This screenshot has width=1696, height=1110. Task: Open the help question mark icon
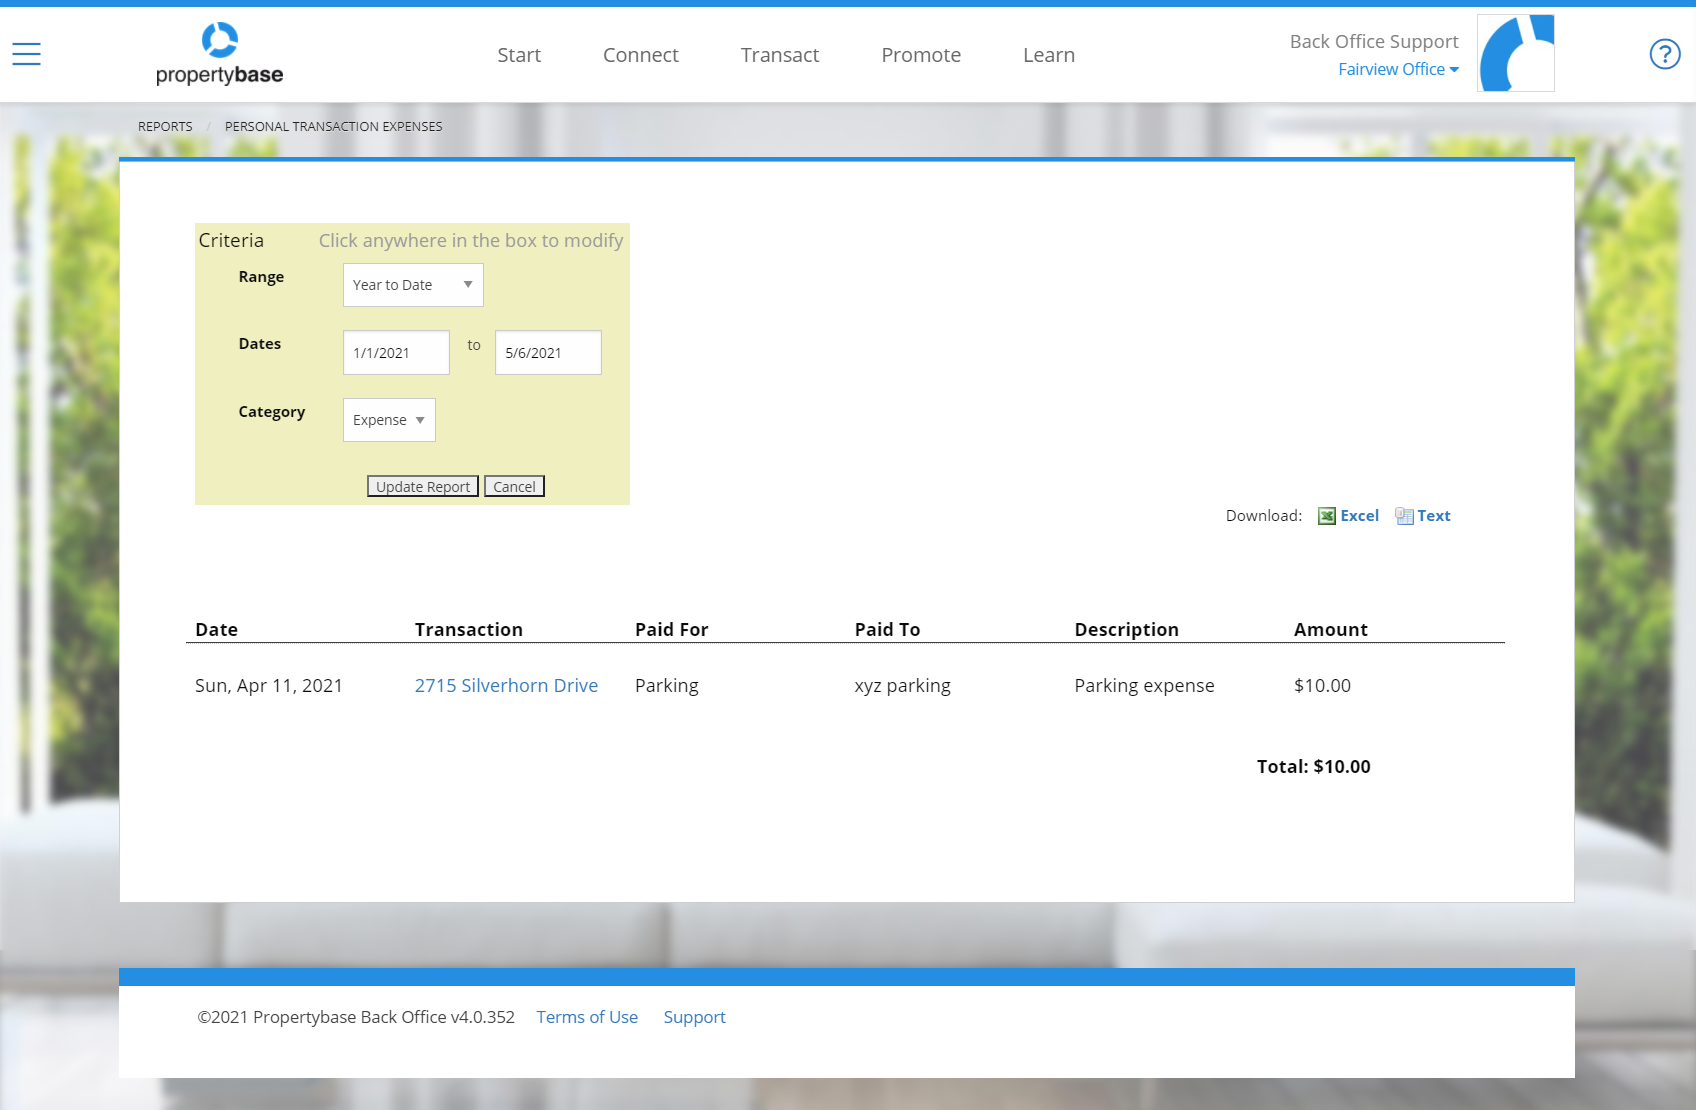(x=1664, y=54)
